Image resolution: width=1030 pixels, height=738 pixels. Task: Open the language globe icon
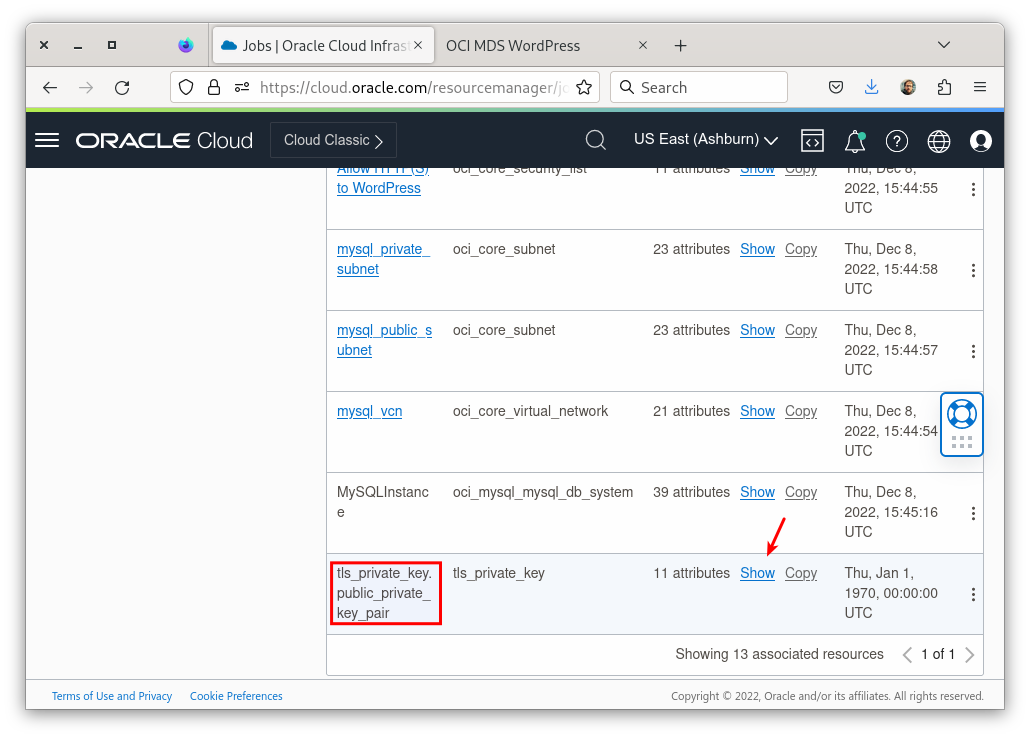point(938,140)
